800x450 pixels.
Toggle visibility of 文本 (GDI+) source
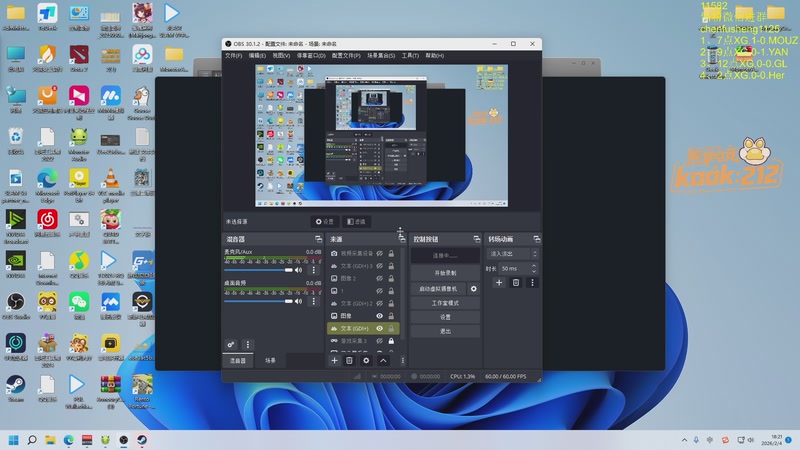pyautogui.click(x=379, y=328)
